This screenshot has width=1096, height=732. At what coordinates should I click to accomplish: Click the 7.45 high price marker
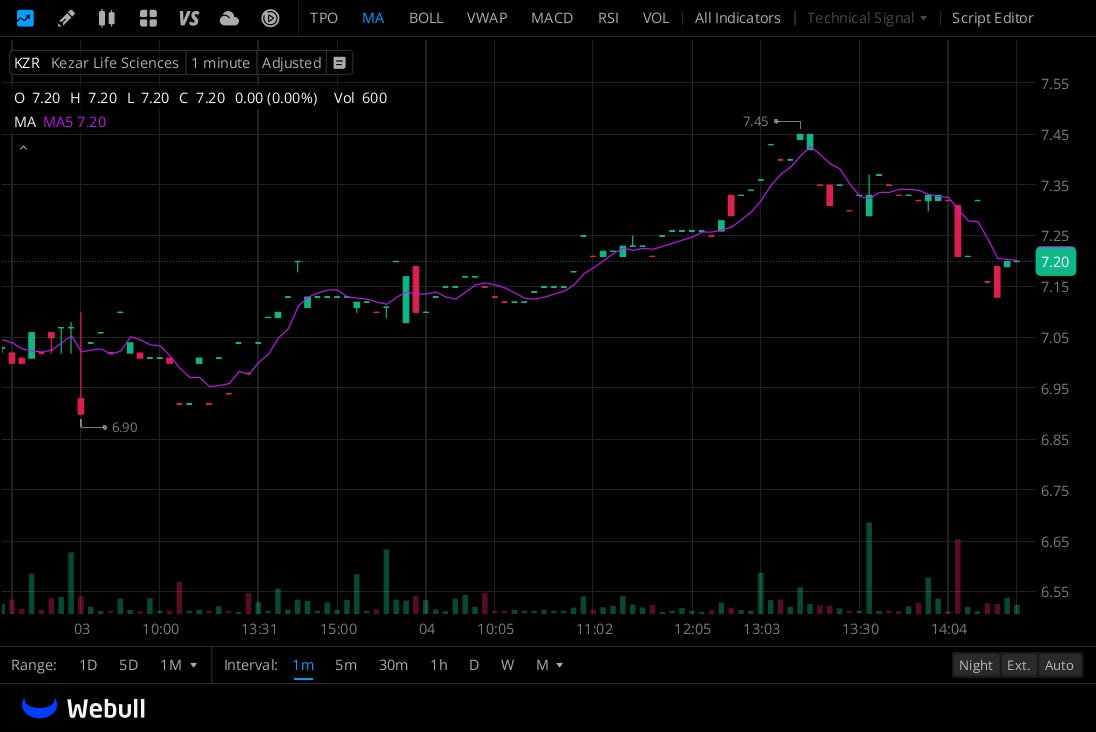click(x=755, y=122)
